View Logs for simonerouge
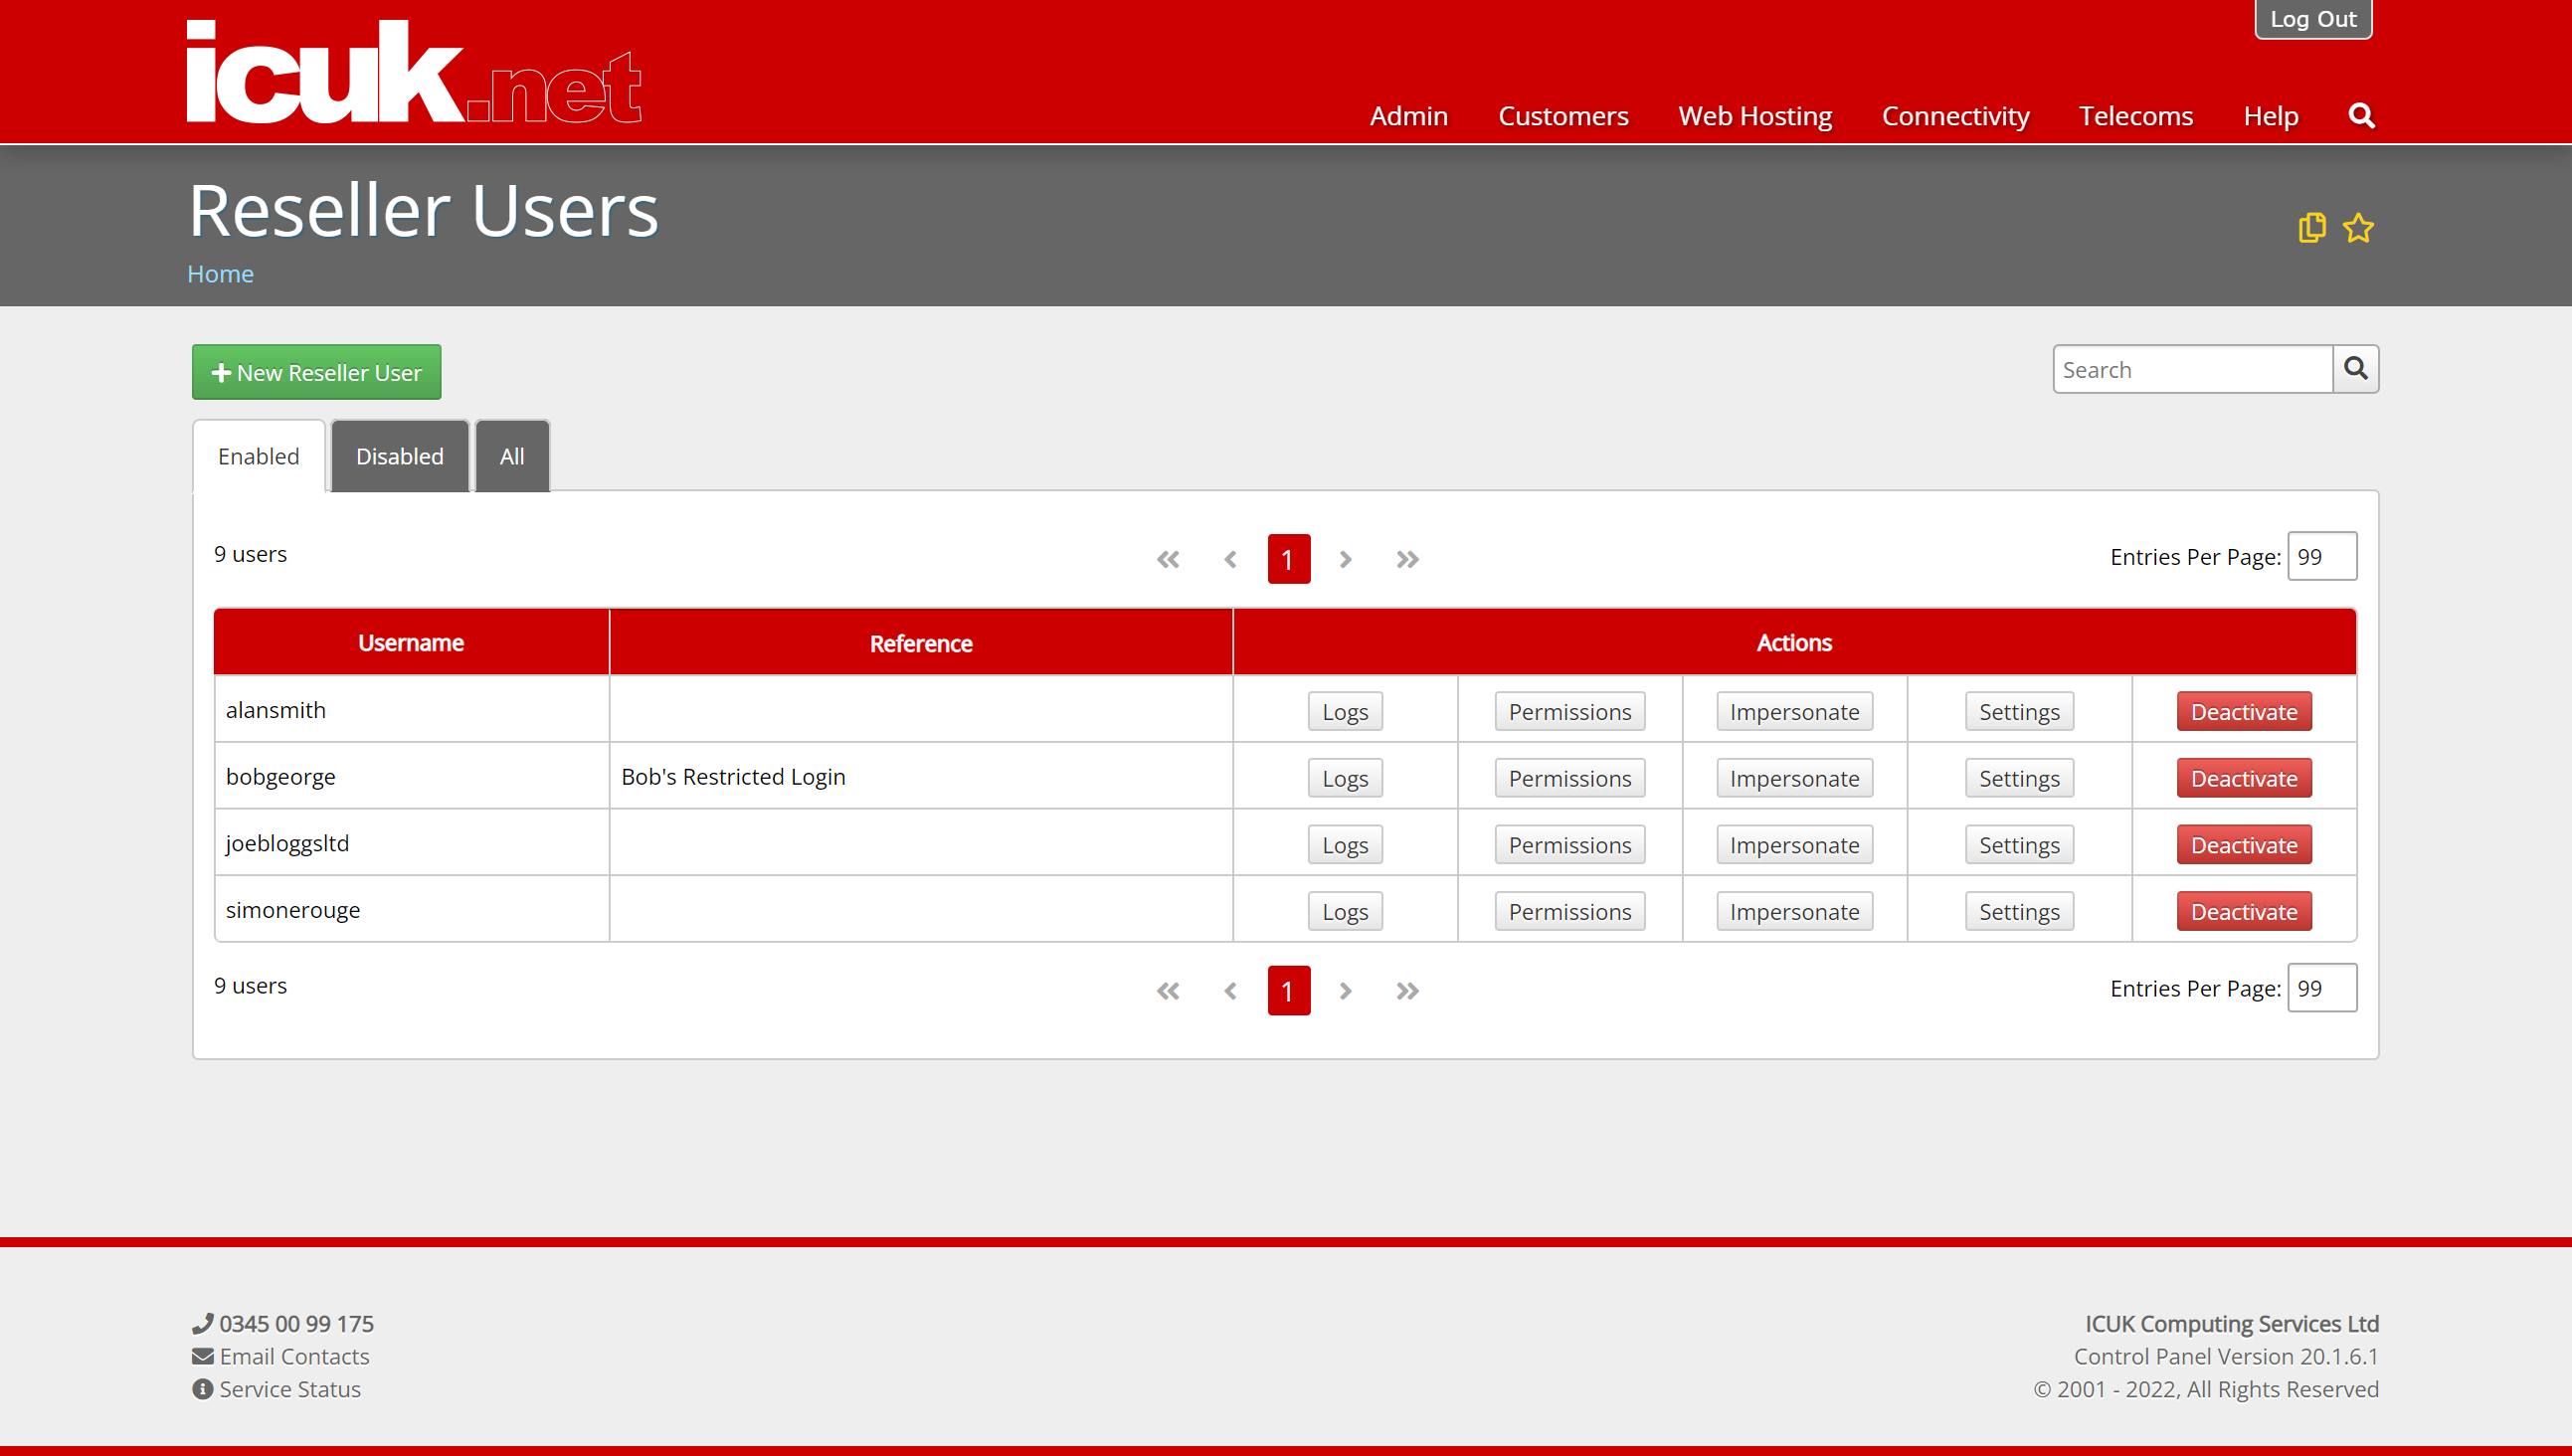The height and width of the screenshot is (1456, 2572). coord(1345,911)
